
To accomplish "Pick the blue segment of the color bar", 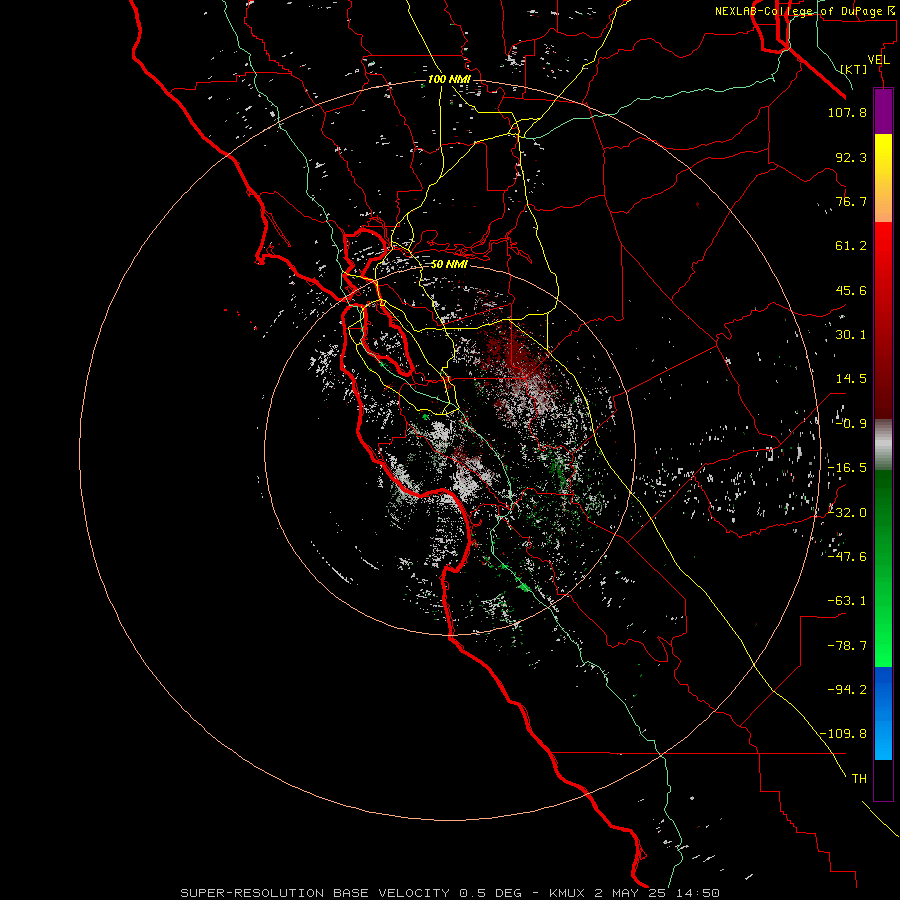I will [x=883, y=713].
